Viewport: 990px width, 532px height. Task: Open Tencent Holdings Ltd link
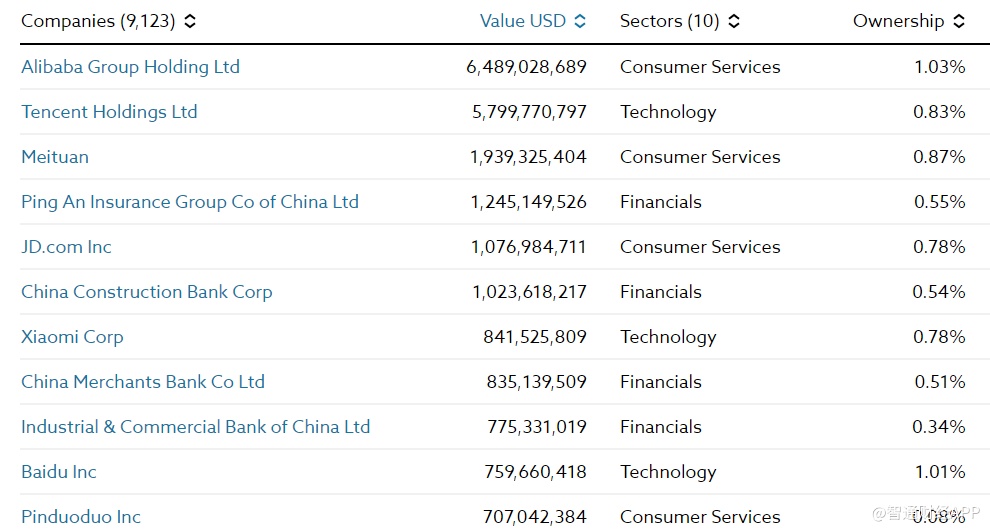click(109, 112)
